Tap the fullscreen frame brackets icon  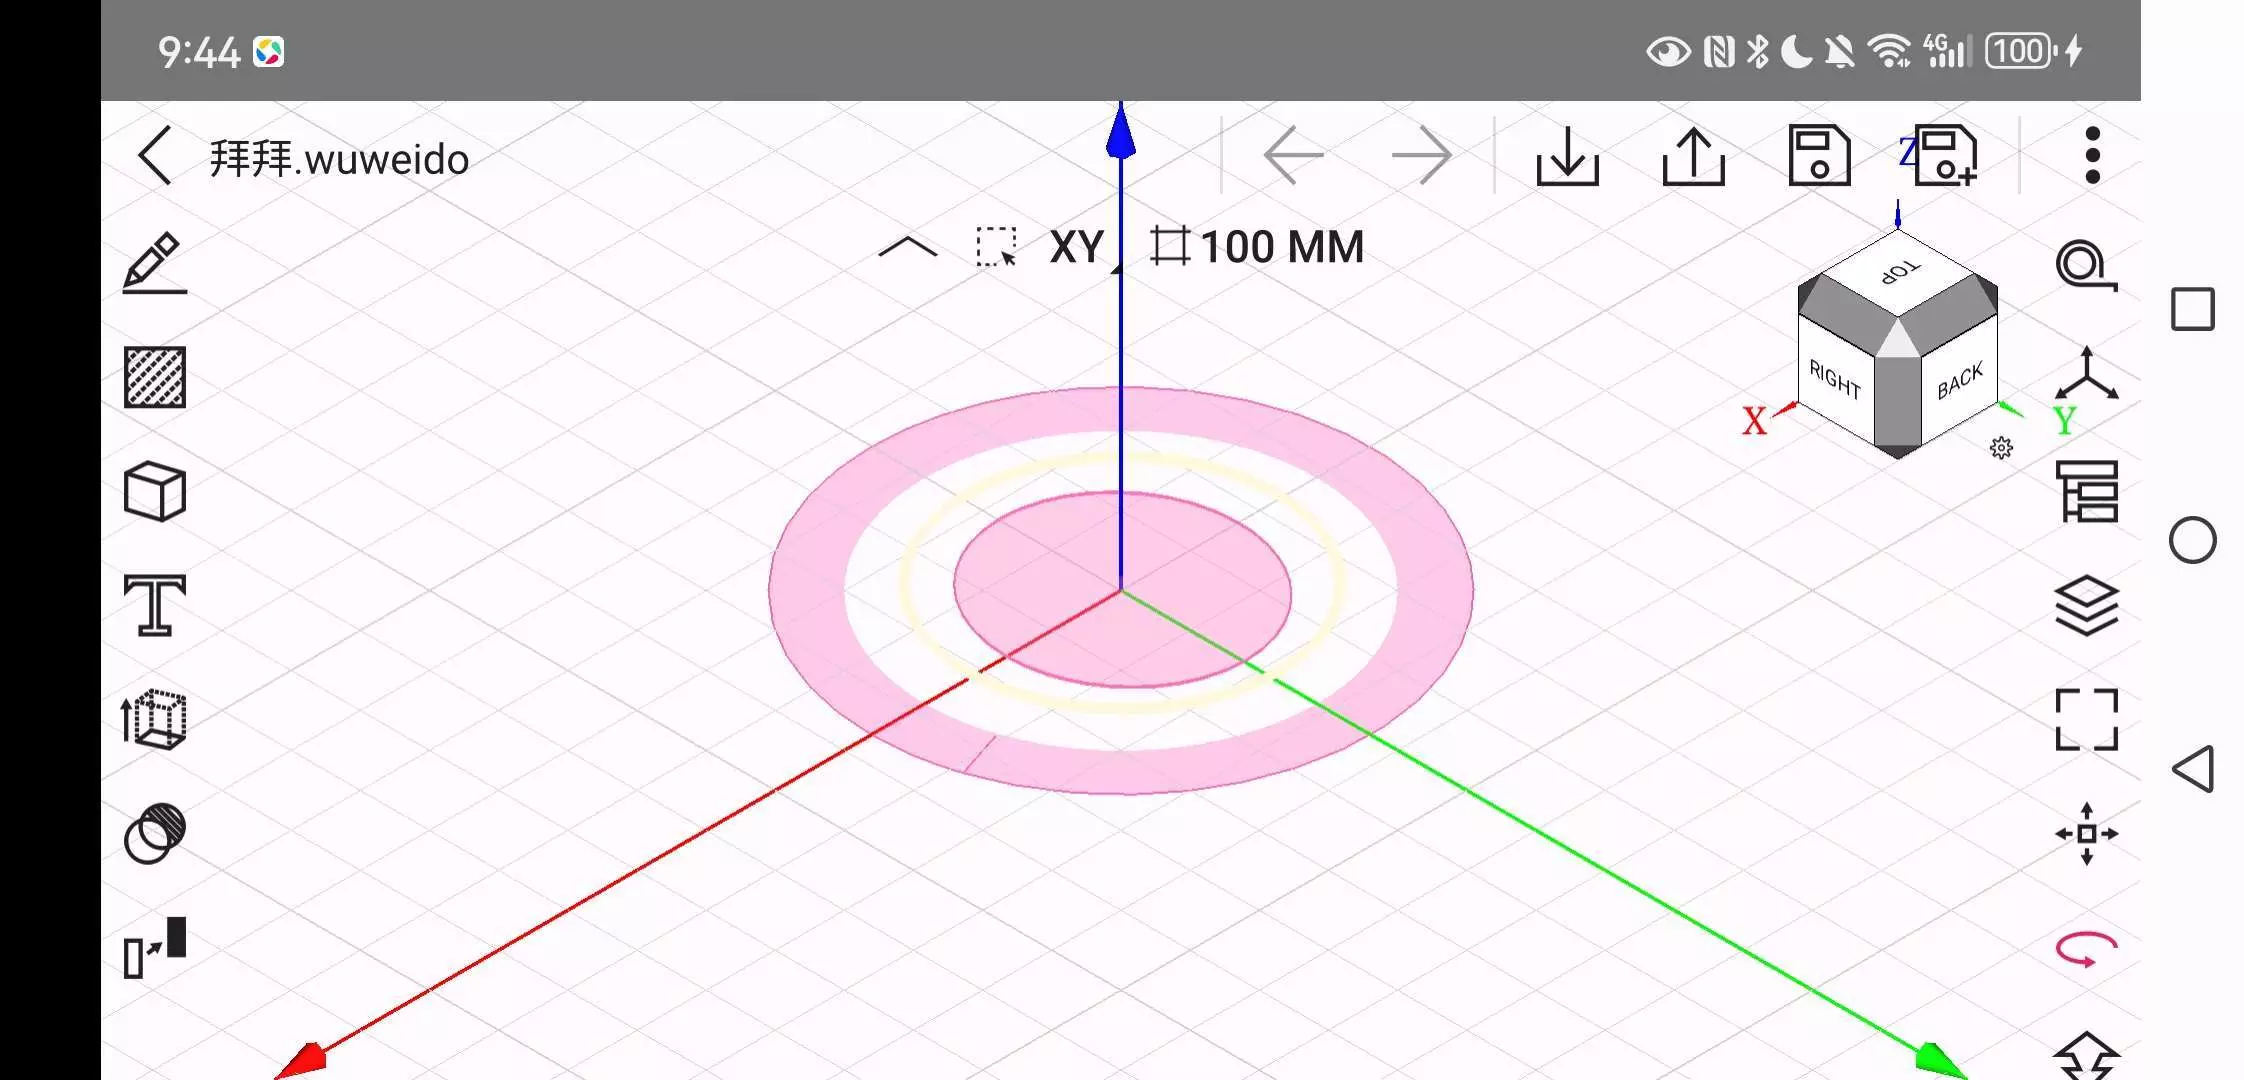click(x=2086, y=720)
